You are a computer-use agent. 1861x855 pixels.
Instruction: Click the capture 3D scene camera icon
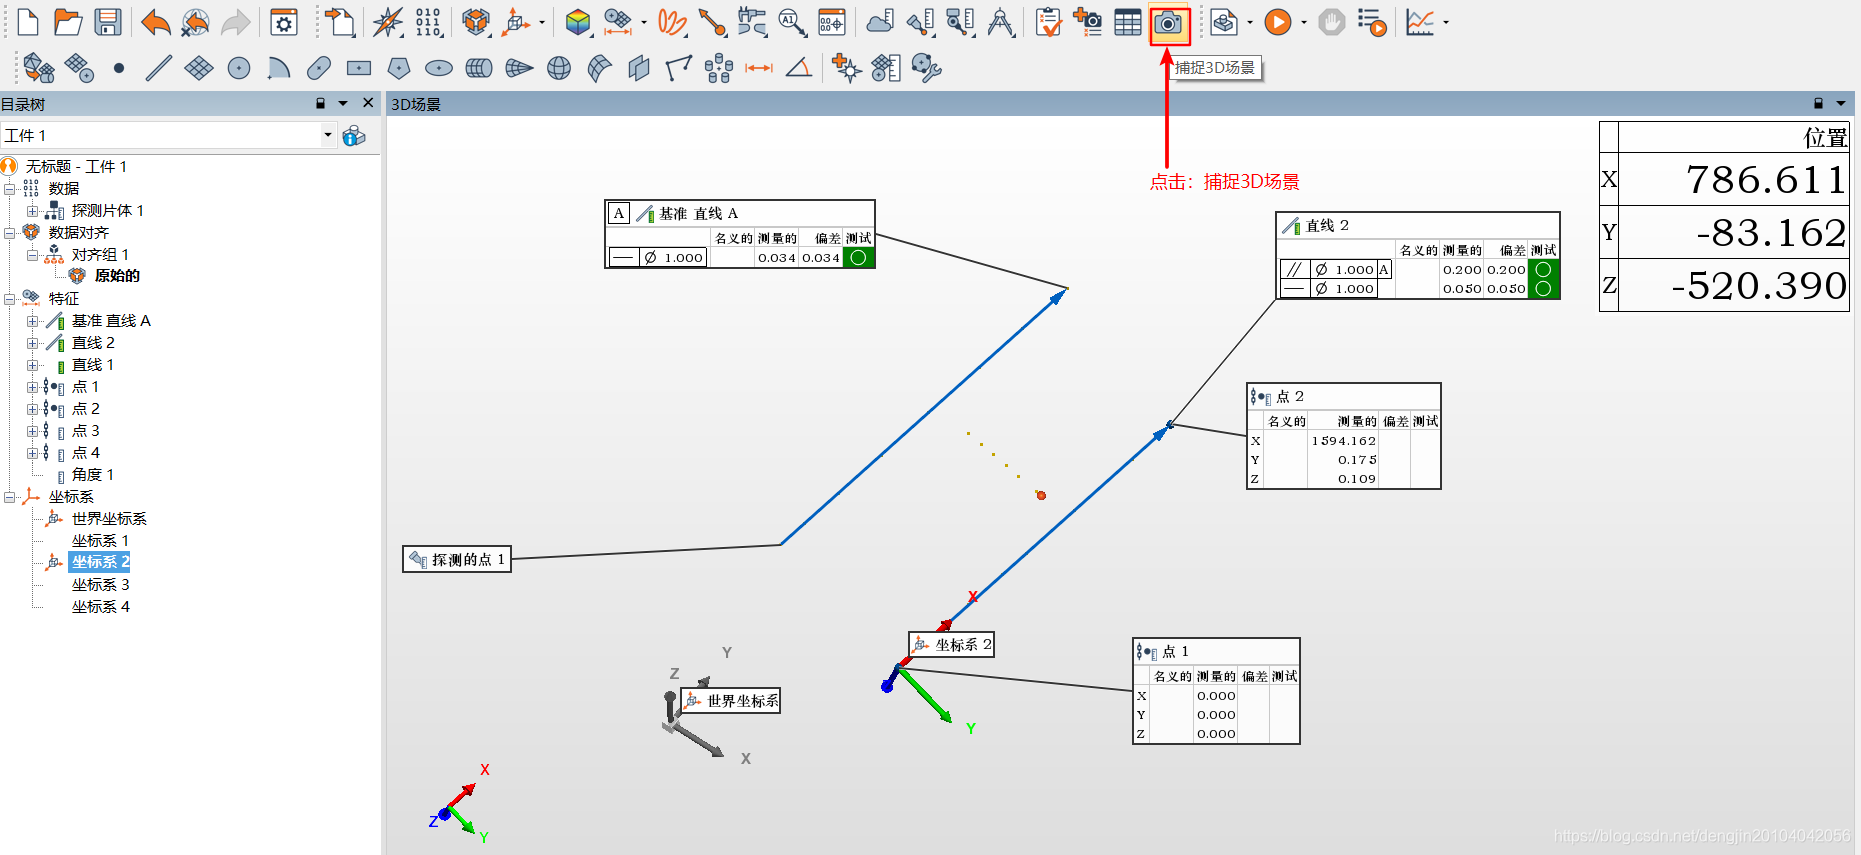pyautogui.click(x=1168, y=23)
